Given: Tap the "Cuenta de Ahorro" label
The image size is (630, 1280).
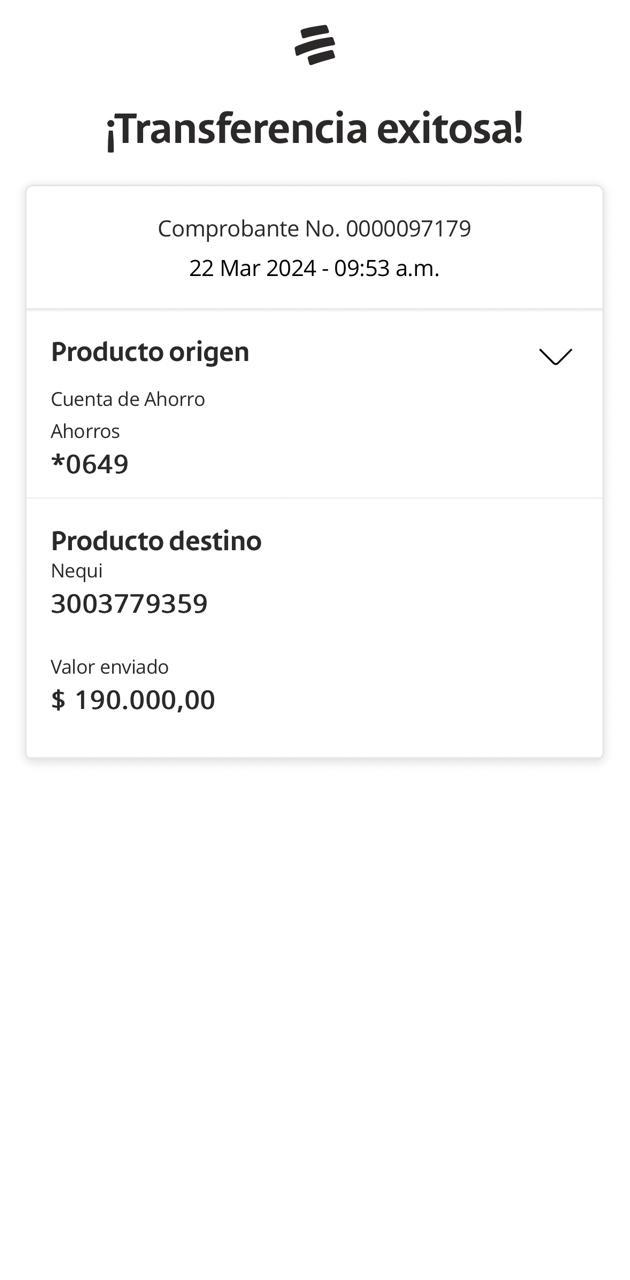Looking at the screenshot, I should coord(128,399).
